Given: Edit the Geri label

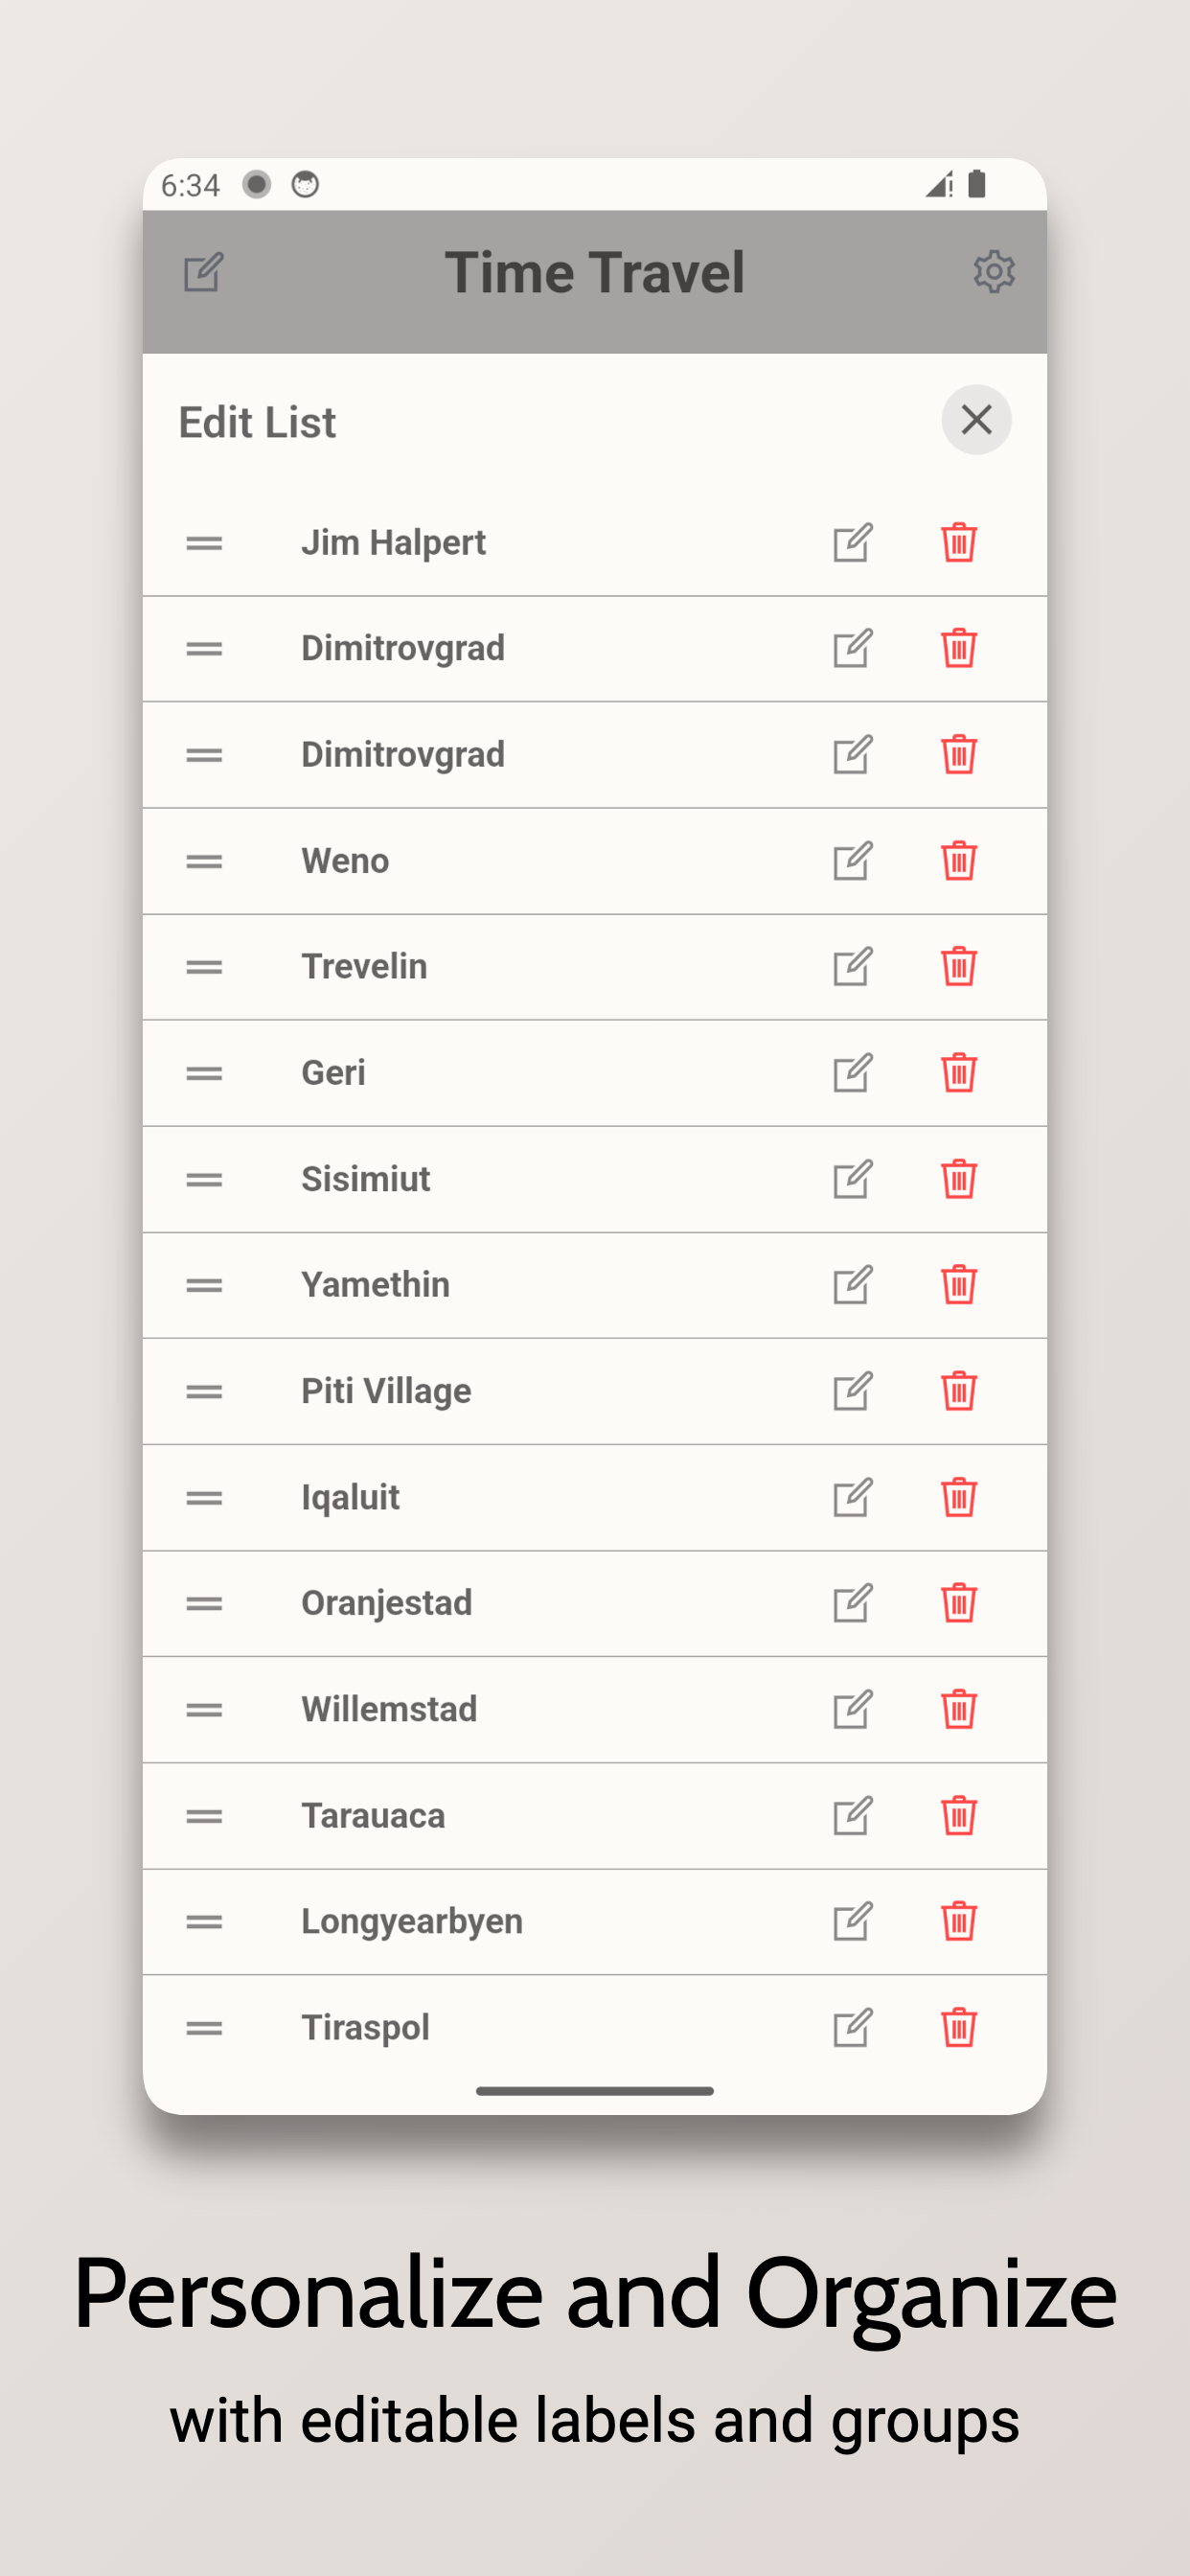Looking at the screenshot, I should (x=853, y=1073).
